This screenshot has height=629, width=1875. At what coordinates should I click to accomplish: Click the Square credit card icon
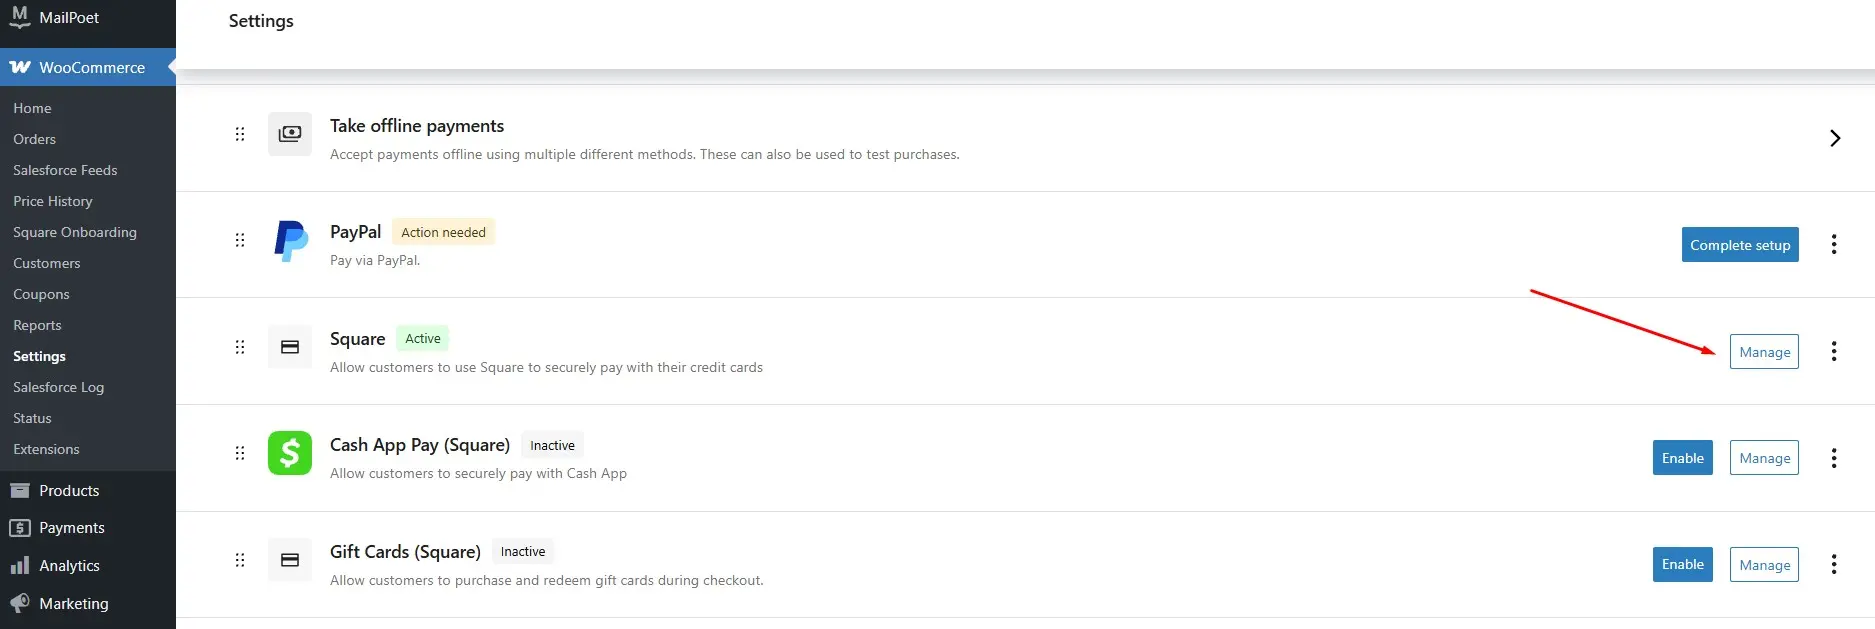pos(290,347)
